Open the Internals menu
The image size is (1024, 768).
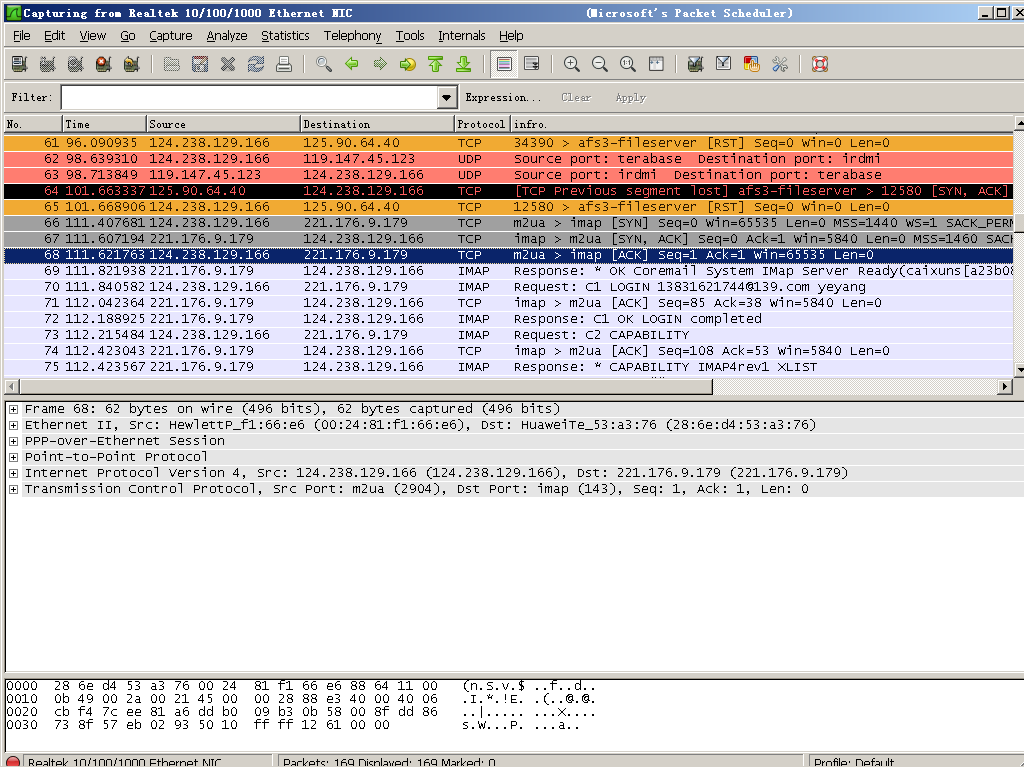point(462,36)
